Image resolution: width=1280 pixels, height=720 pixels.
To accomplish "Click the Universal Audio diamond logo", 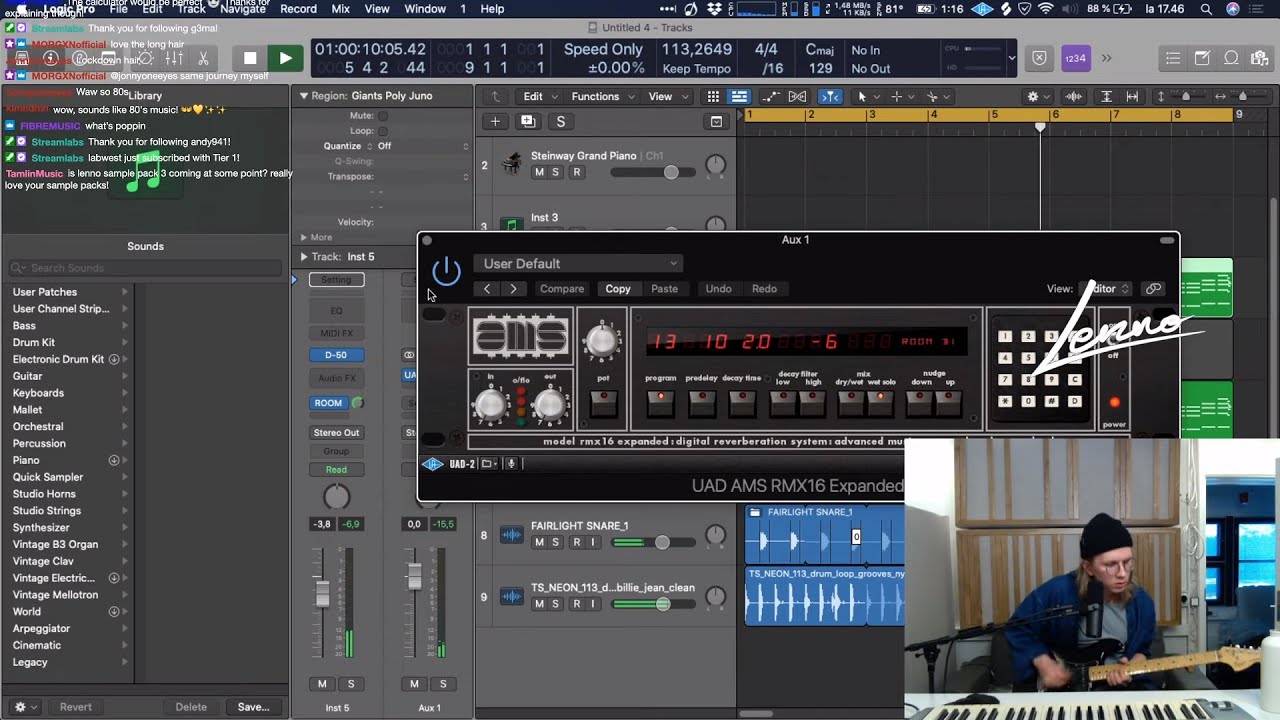I will (x=432, y=464).
